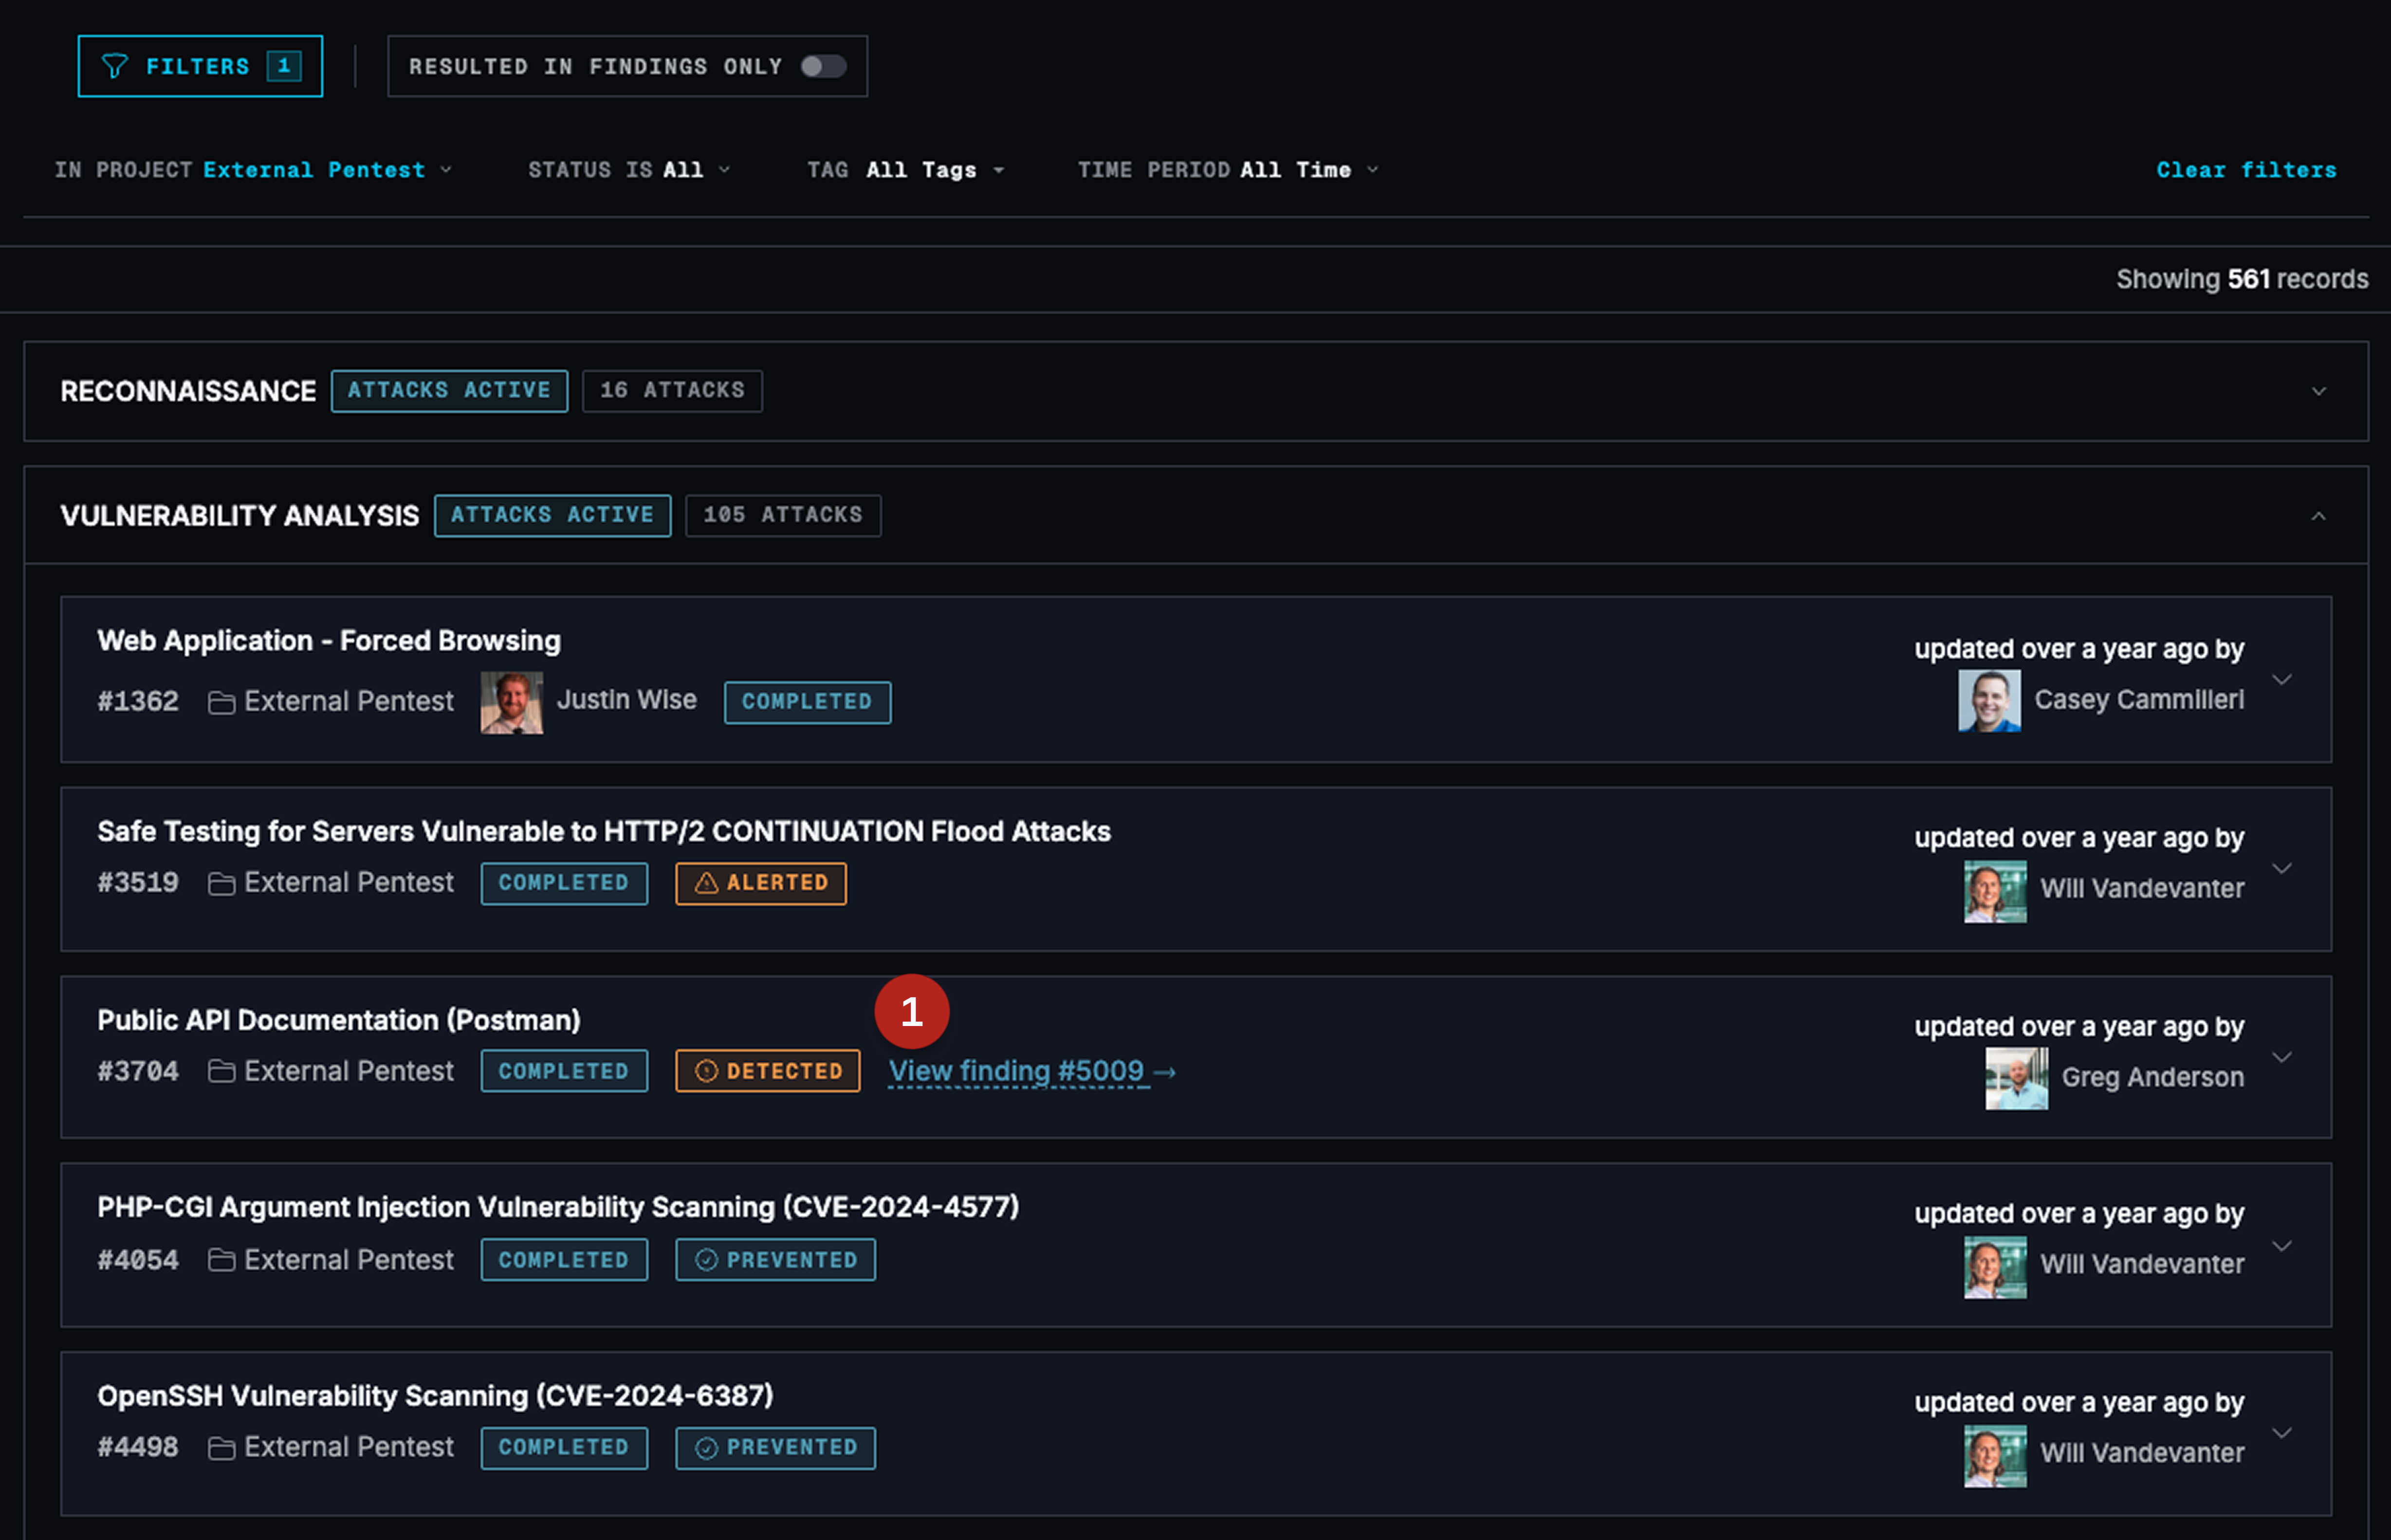Click External Pentest folder icon on #3704
This screenshot has width=2391, height=1540.
coord(221,1072)
